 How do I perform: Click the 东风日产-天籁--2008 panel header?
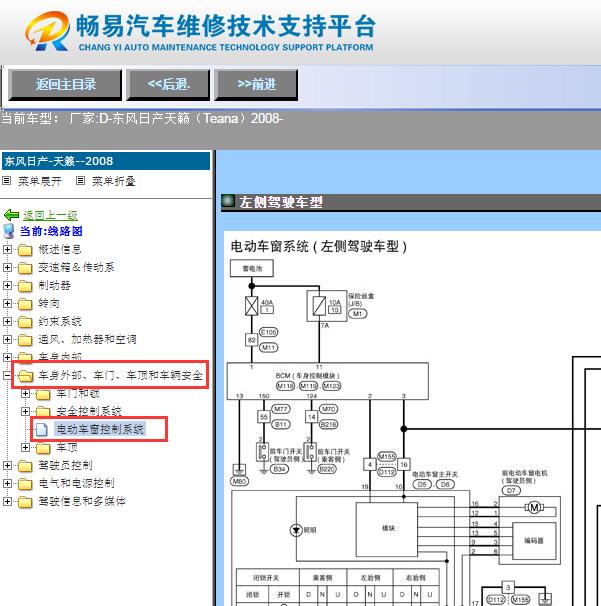pos(106,161)
